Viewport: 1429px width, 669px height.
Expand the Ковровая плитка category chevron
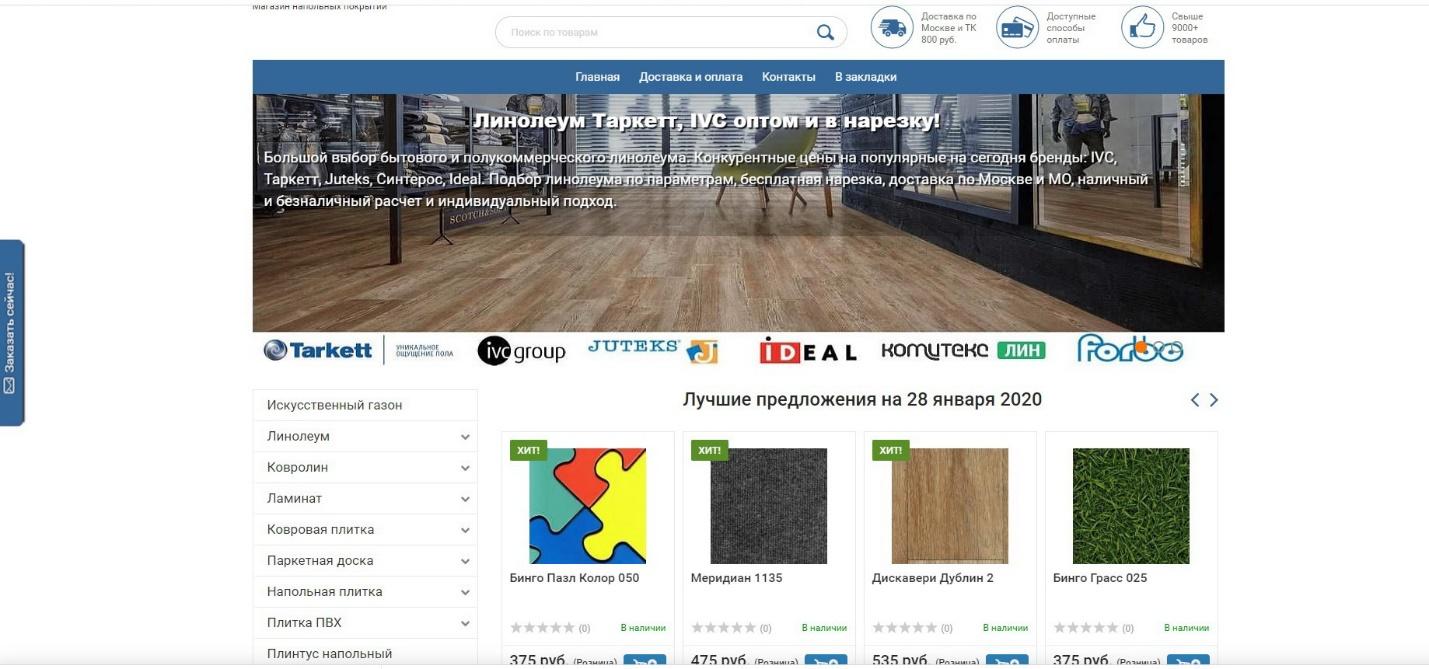[x=465, y=530]
